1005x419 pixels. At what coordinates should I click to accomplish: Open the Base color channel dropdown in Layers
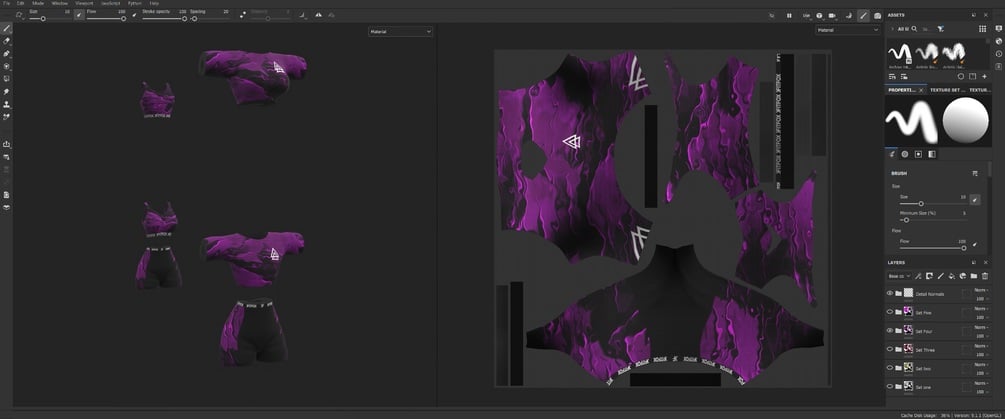pyautogui.click(x=899, y=276)
